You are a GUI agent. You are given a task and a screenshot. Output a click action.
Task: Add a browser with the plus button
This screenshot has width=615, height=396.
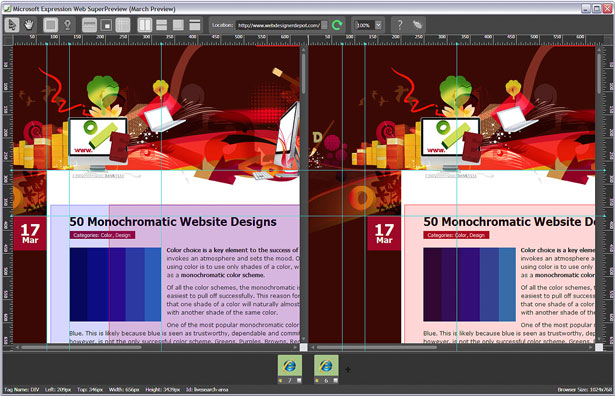click(x=348, y=369)
